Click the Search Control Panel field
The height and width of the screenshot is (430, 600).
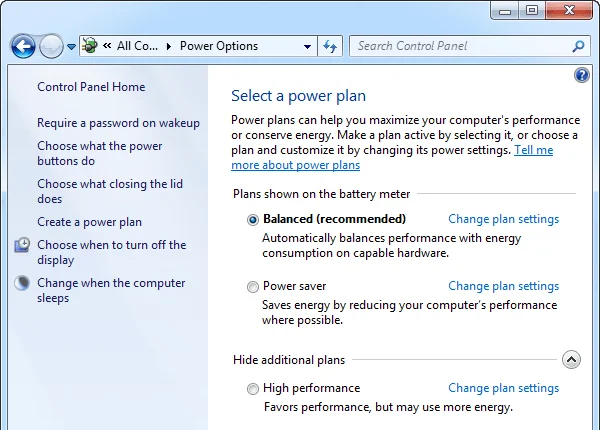pos(460,46)
